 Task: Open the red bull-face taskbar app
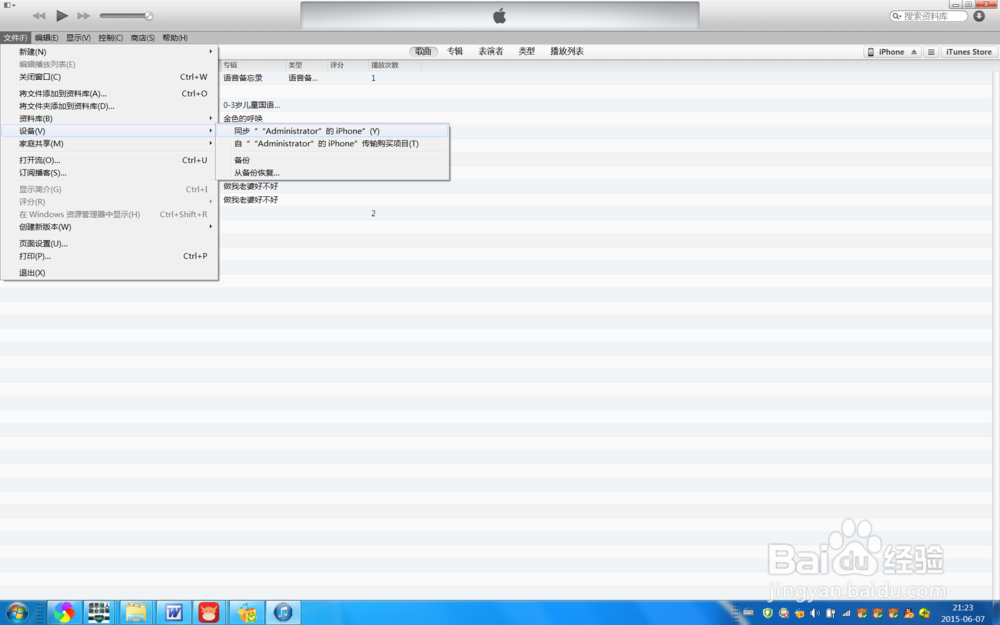[x=209, y=614]
